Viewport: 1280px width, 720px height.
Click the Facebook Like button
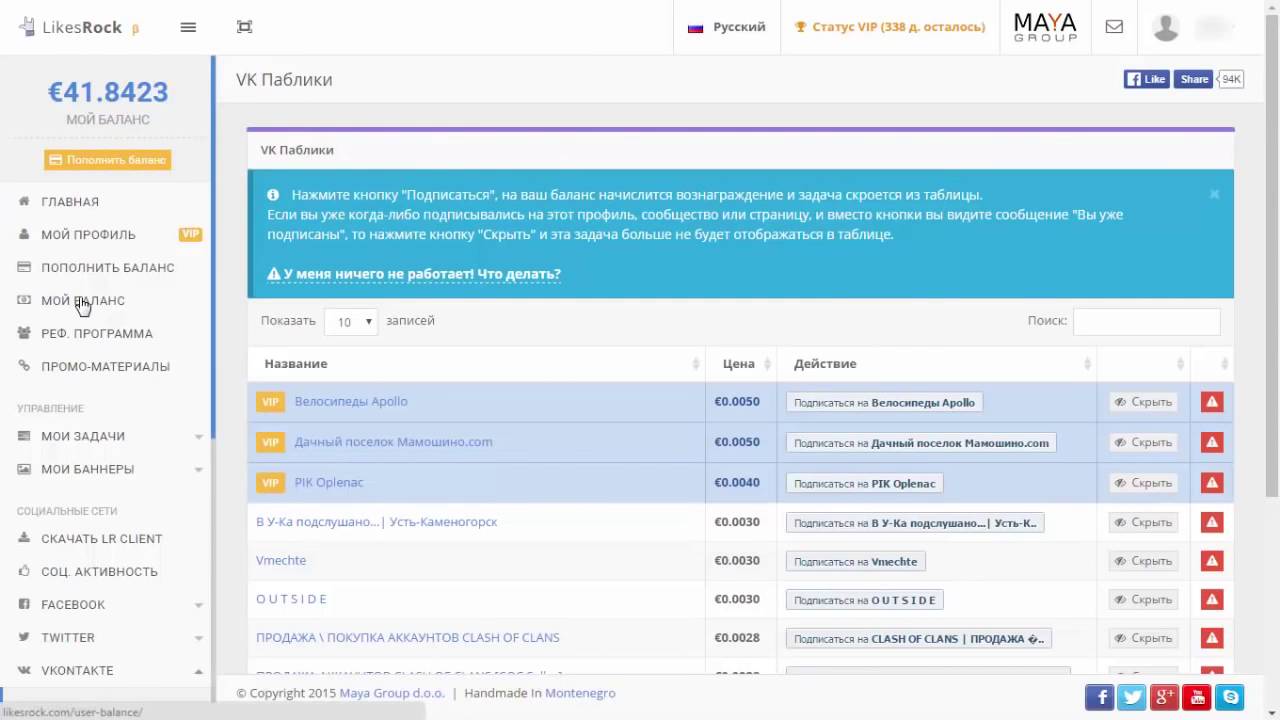[x=1146, y=79]
